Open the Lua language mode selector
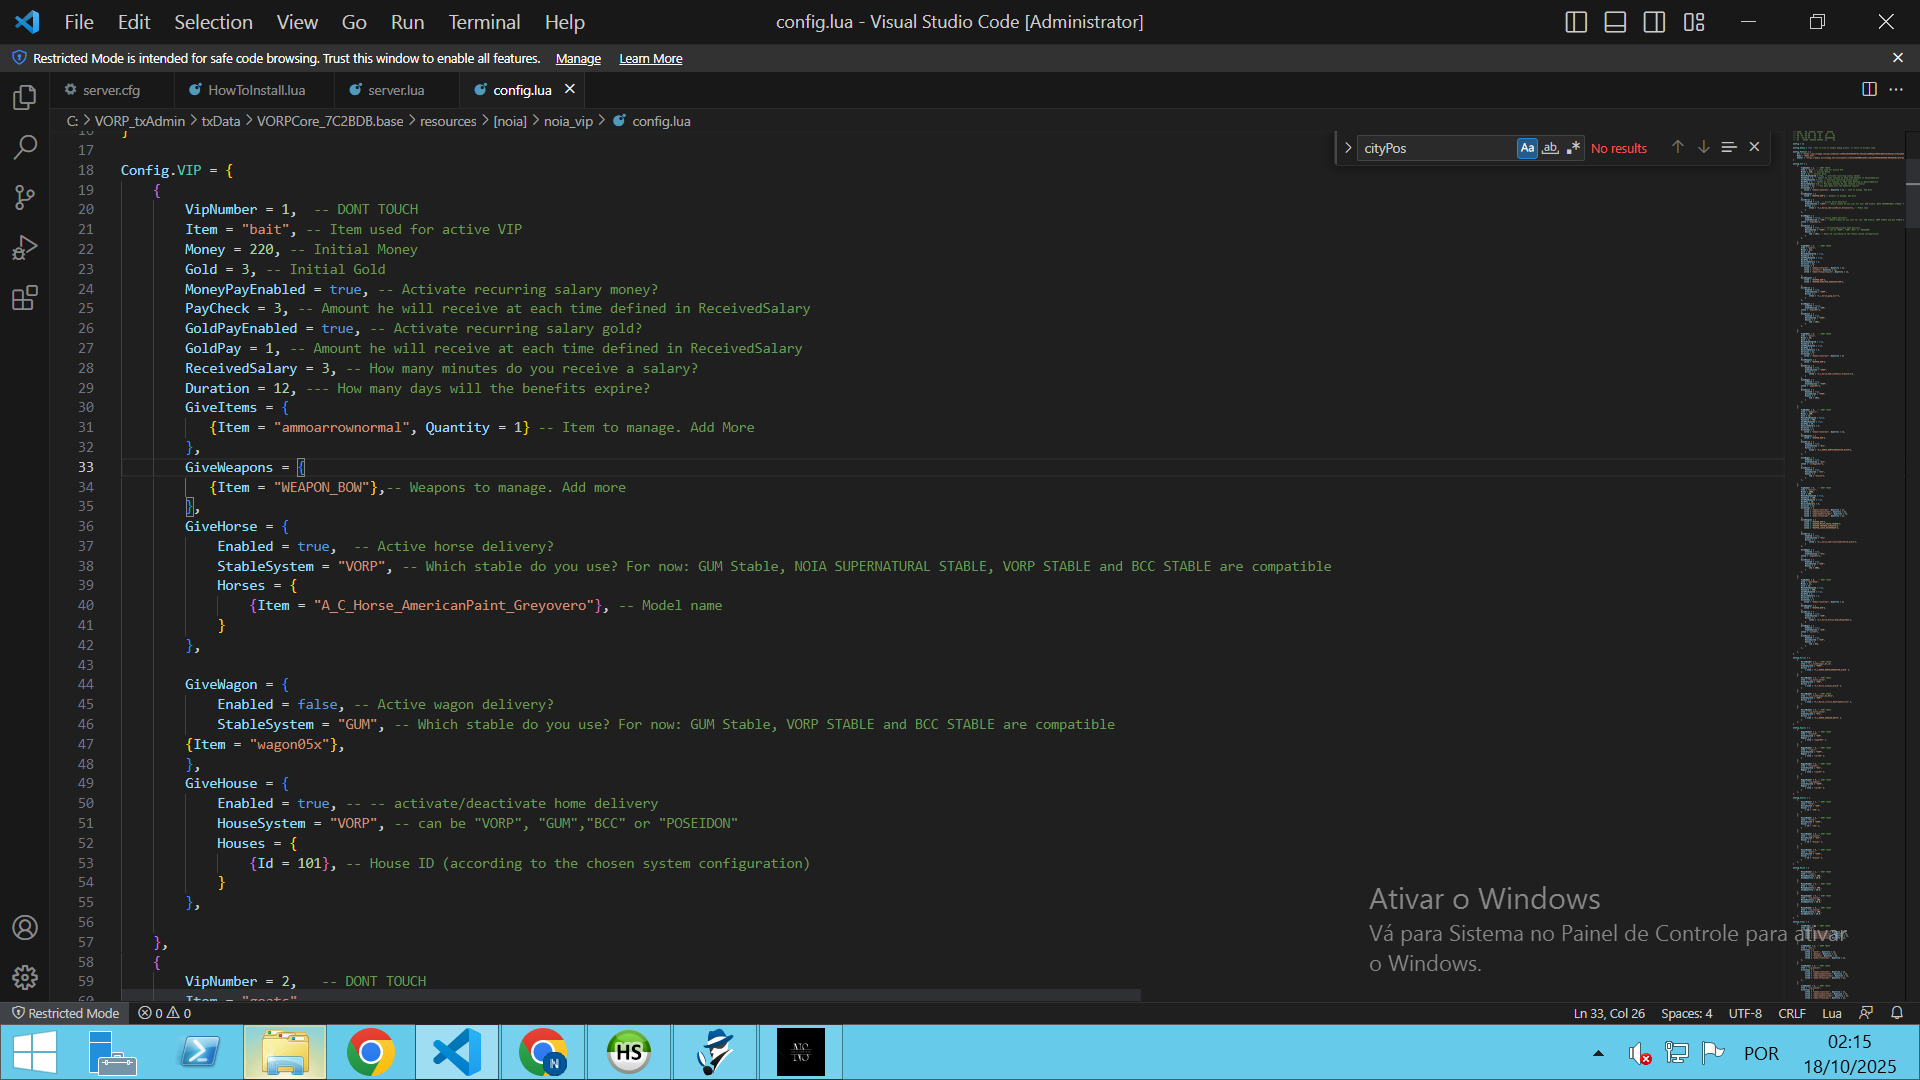 1831,1013
